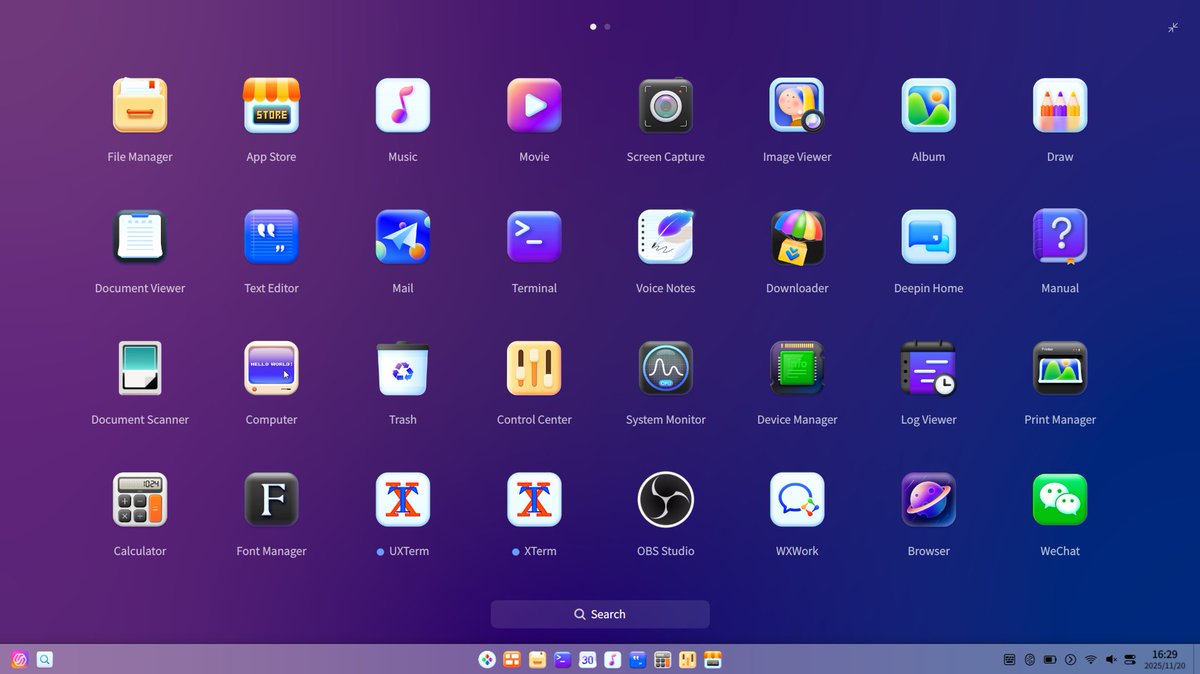Image resolution: width=1200 pixels, height=674 pixels.
Task: Open Calculator from the dock
Action: (x=662, y=660)
